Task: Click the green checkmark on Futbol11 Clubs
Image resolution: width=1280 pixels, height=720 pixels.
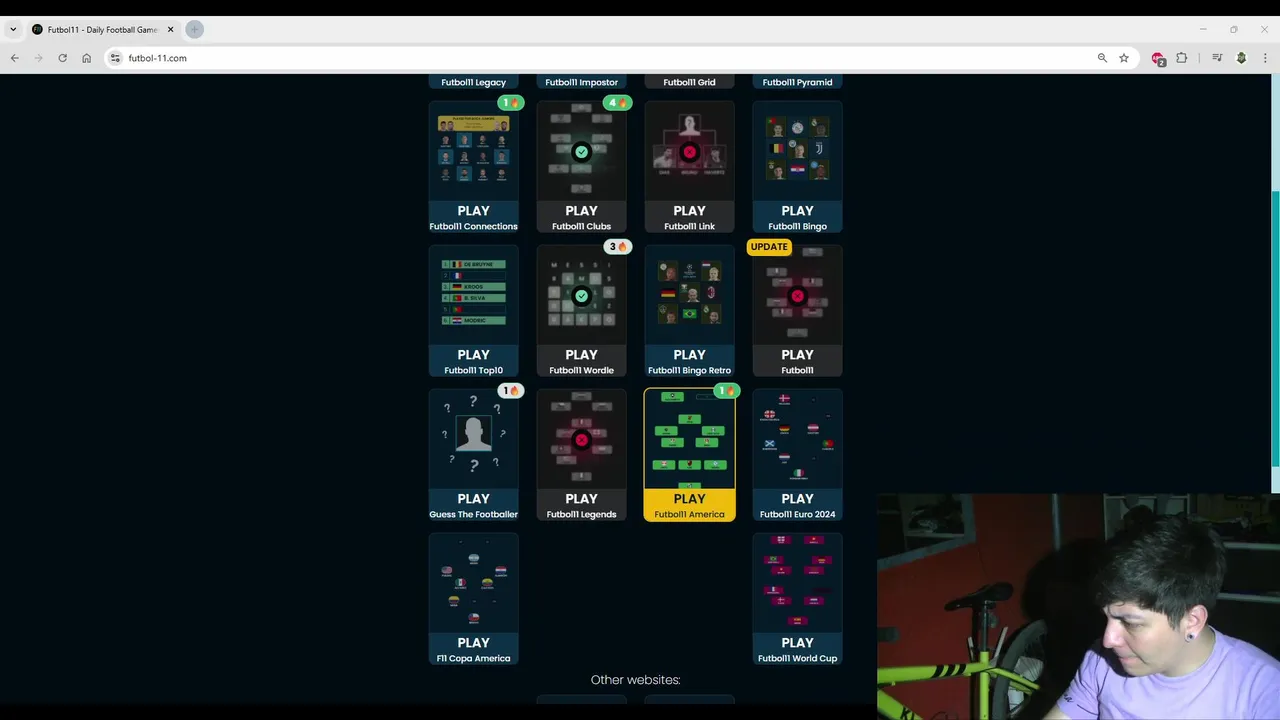Action: [x=581, y=152]
